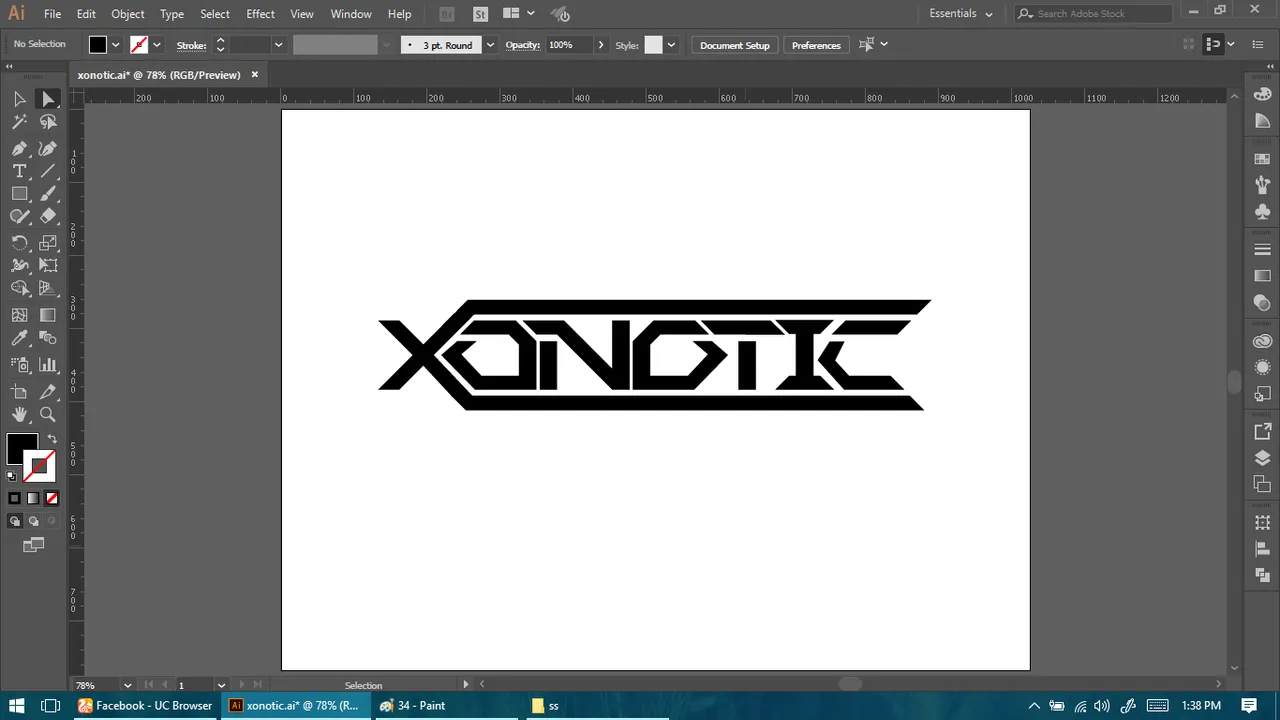This screenshot has width=1280, height=720.
Task: Select the Symbol Sprayer tool
Action: [19, 365]
